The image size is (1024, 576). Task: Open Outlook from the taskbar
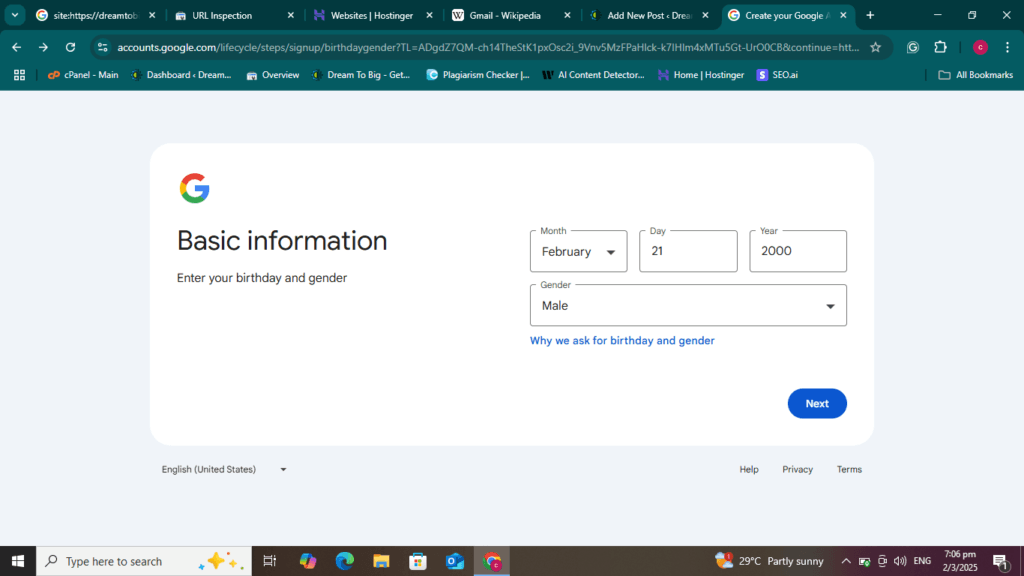point(455,561)
